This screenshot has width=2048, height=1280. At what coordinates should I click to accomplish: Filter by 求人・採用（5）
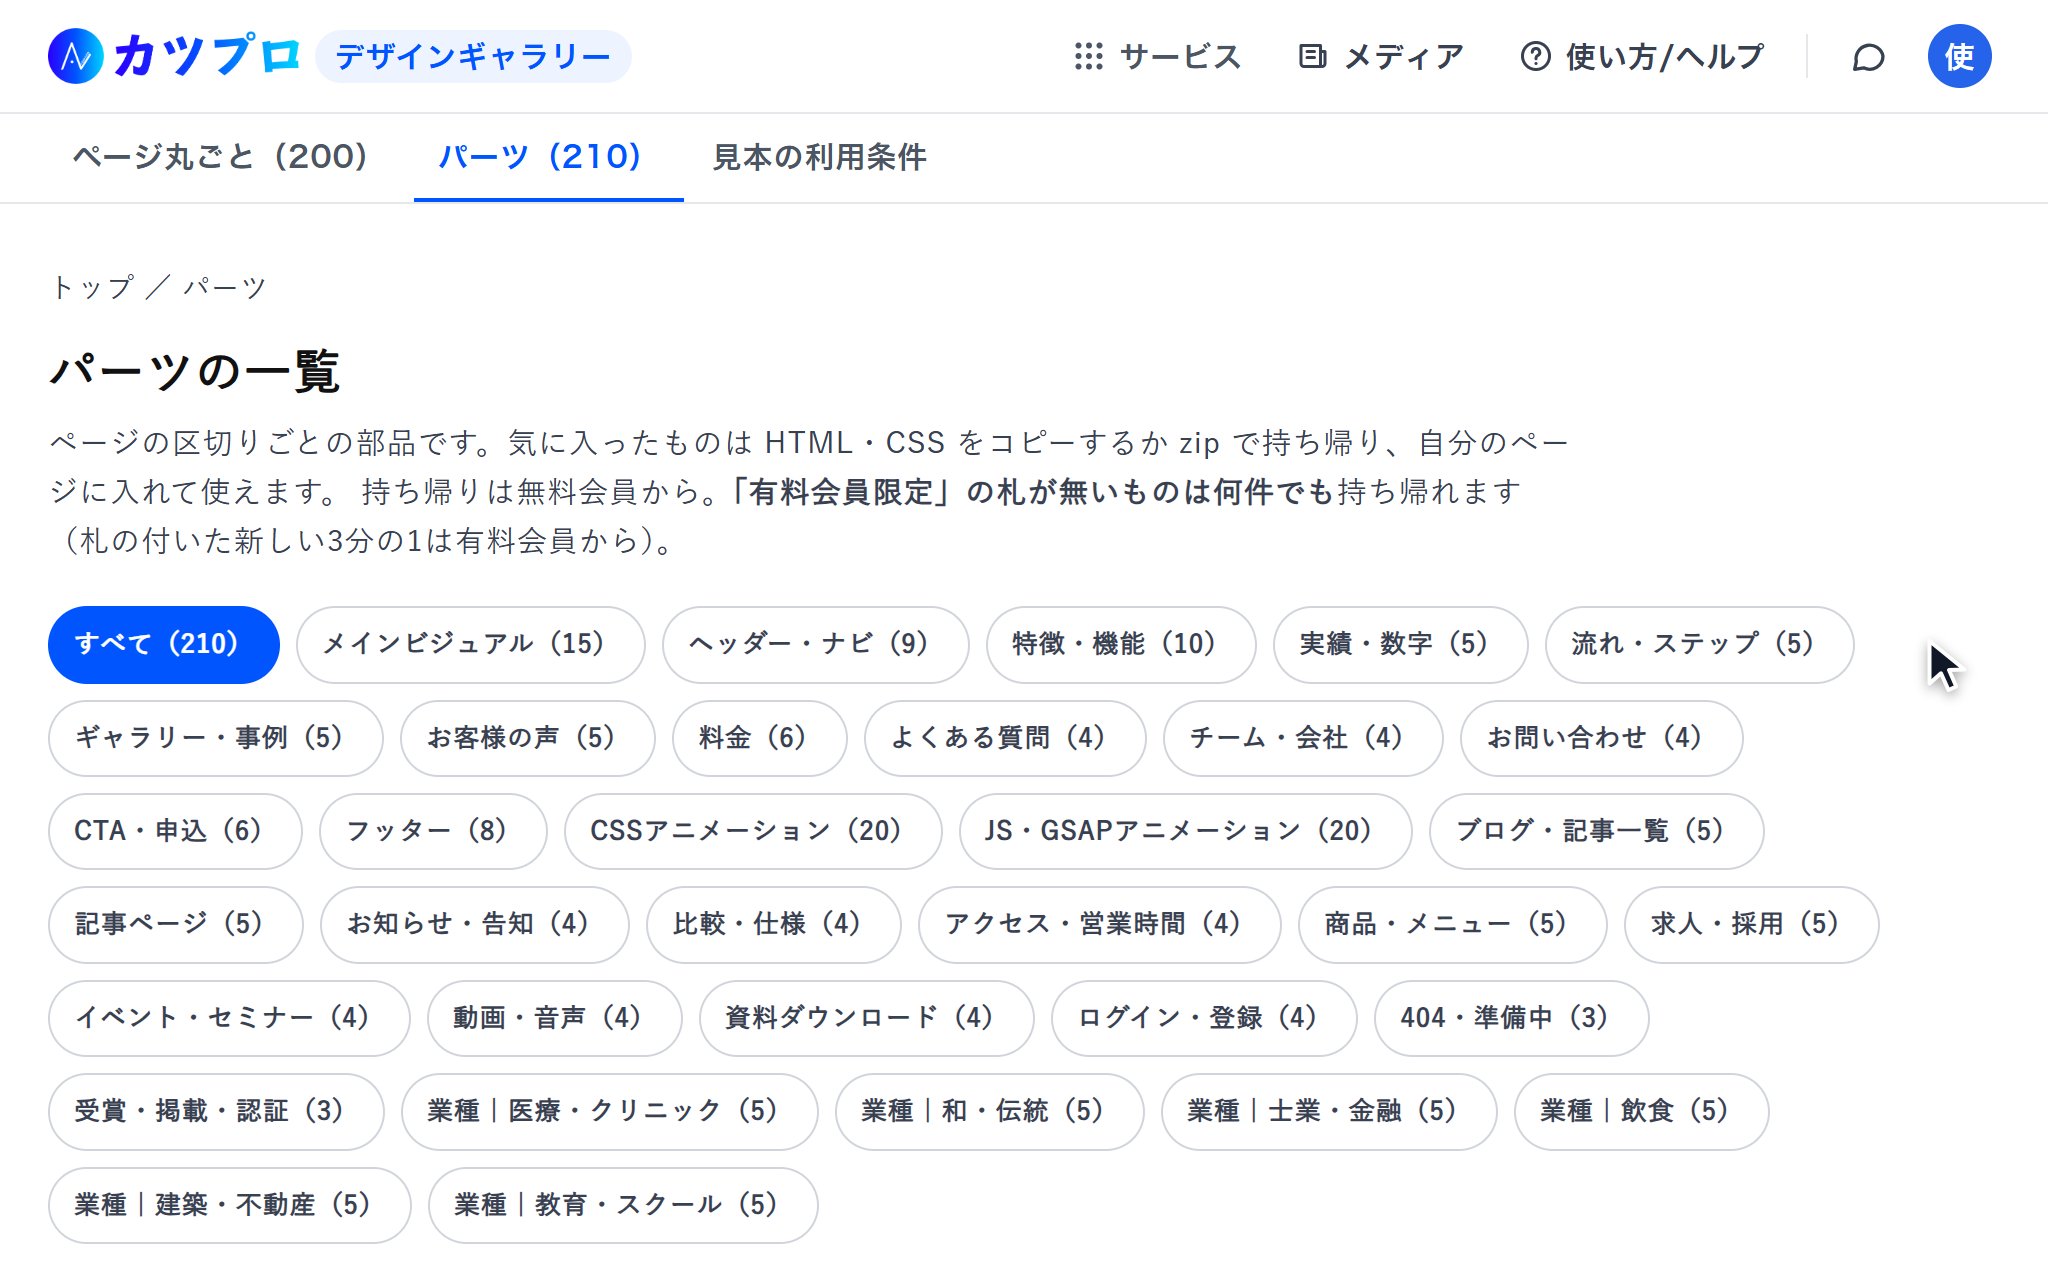click(x=1751, y=924)
